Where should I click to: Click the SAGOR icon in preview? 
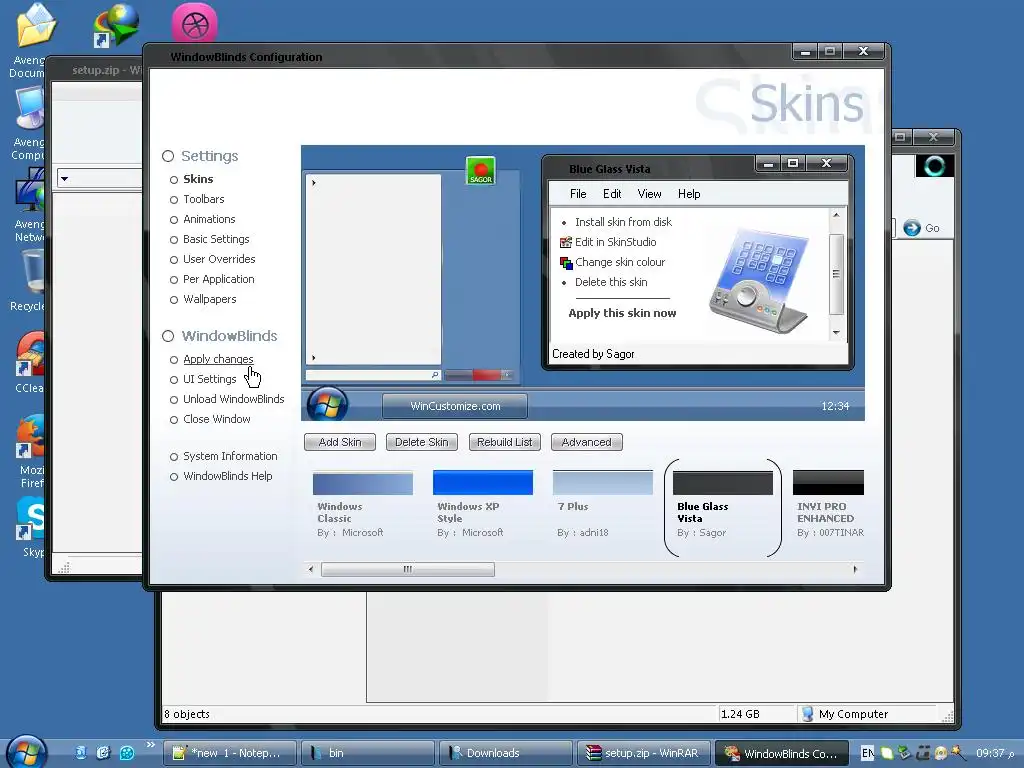pyautogui.click(x=481, y=171)
